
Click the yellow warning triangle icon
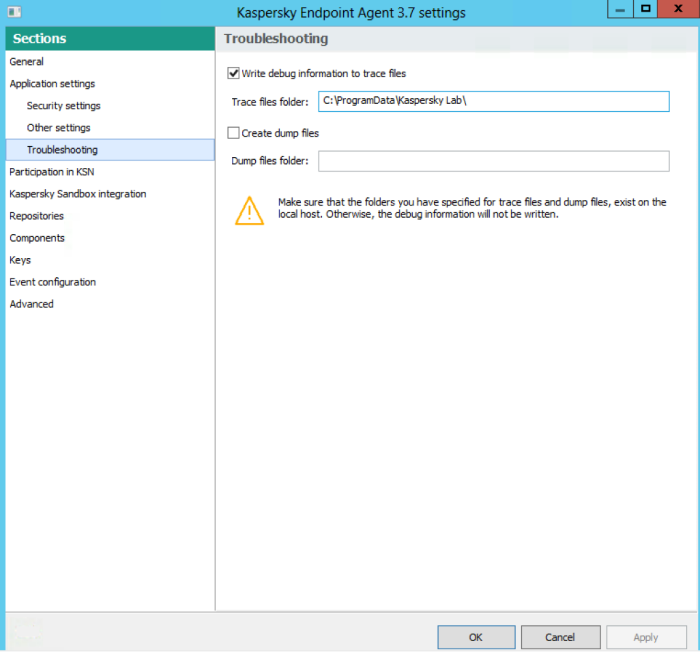249,211
